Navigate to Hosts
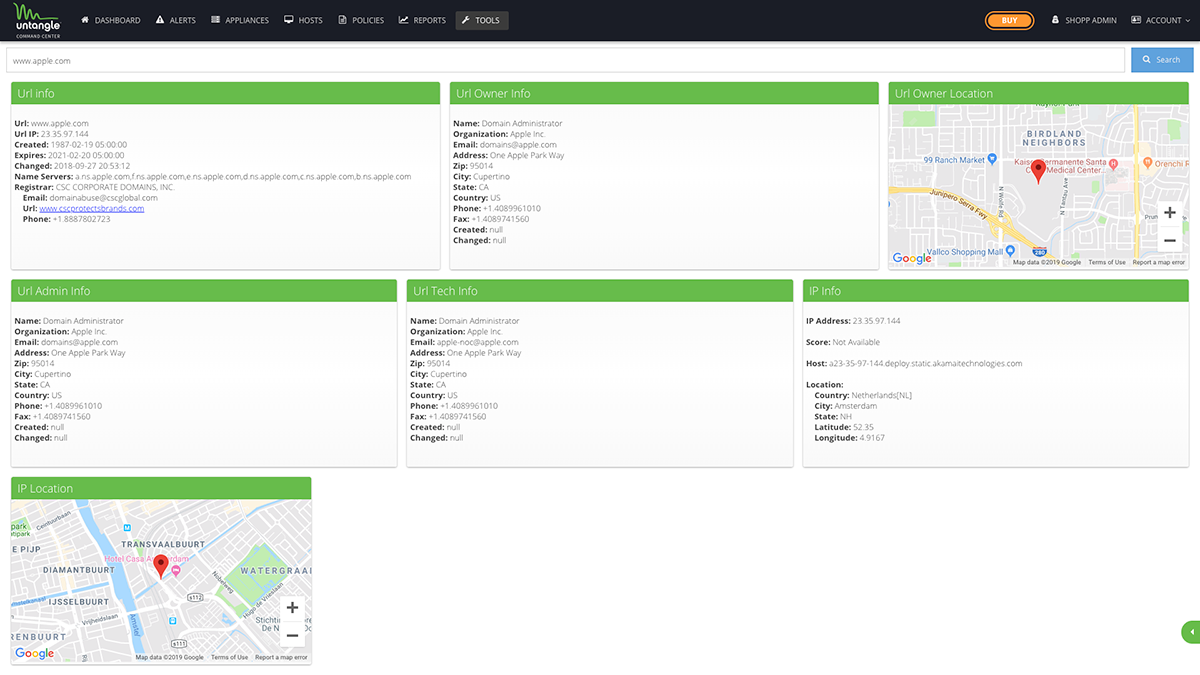The width and height of the screenshot is (1200, 675). pyautogui.click(x=303, y=20)
